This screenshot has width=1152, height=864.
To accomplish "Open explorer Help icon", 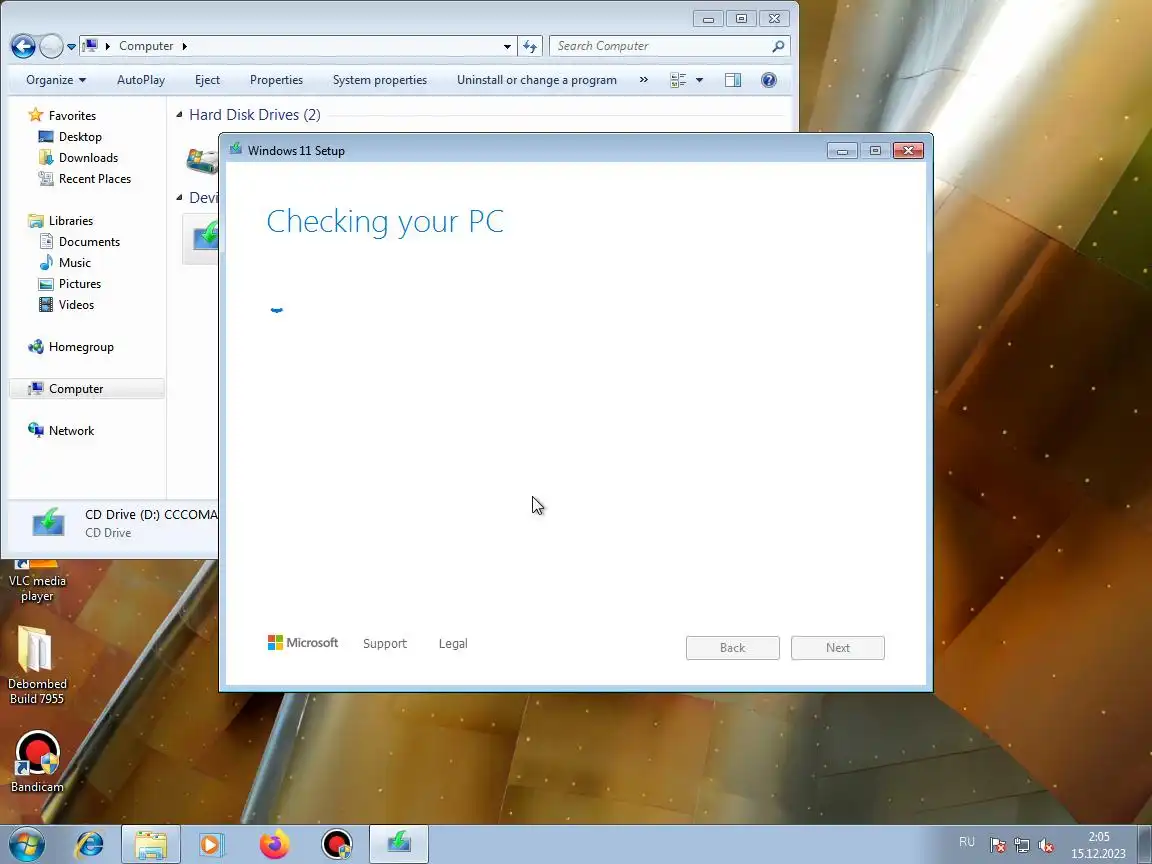I will (x=768, y=80).
